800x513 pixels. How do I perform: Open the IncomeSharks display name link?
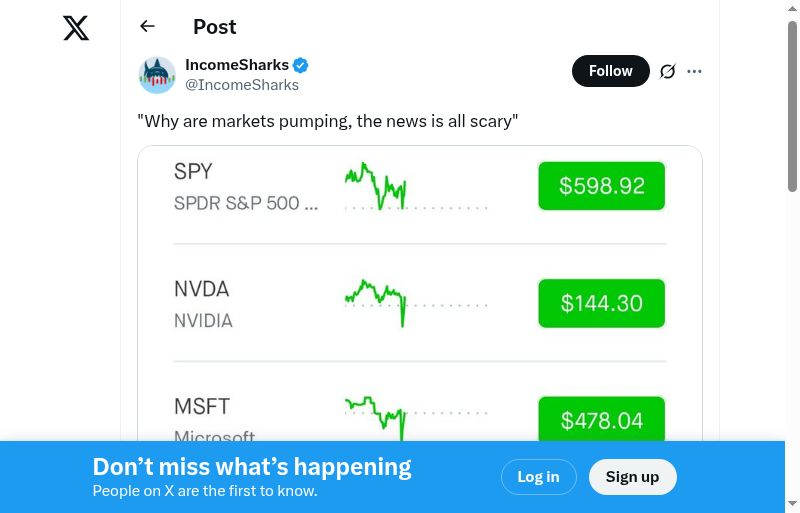point(237,65)
